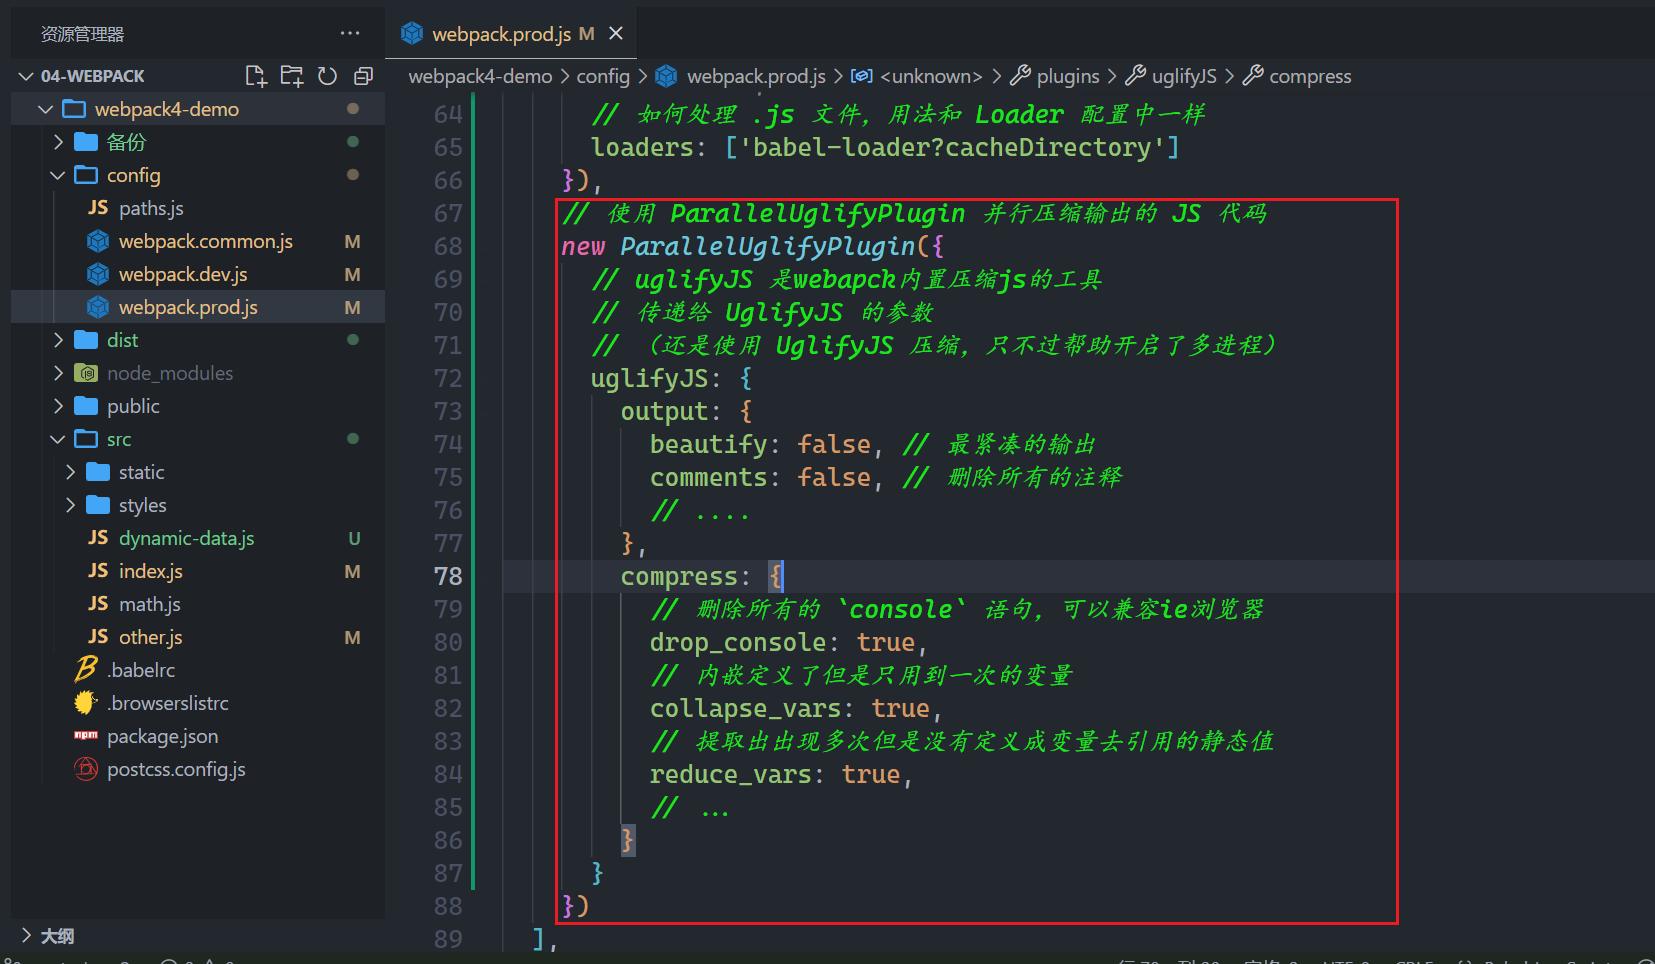The width and height of the screenshot is (1655, 964).
Task: Click webpack4-demo in the breadcrumb
Action: 480,76
